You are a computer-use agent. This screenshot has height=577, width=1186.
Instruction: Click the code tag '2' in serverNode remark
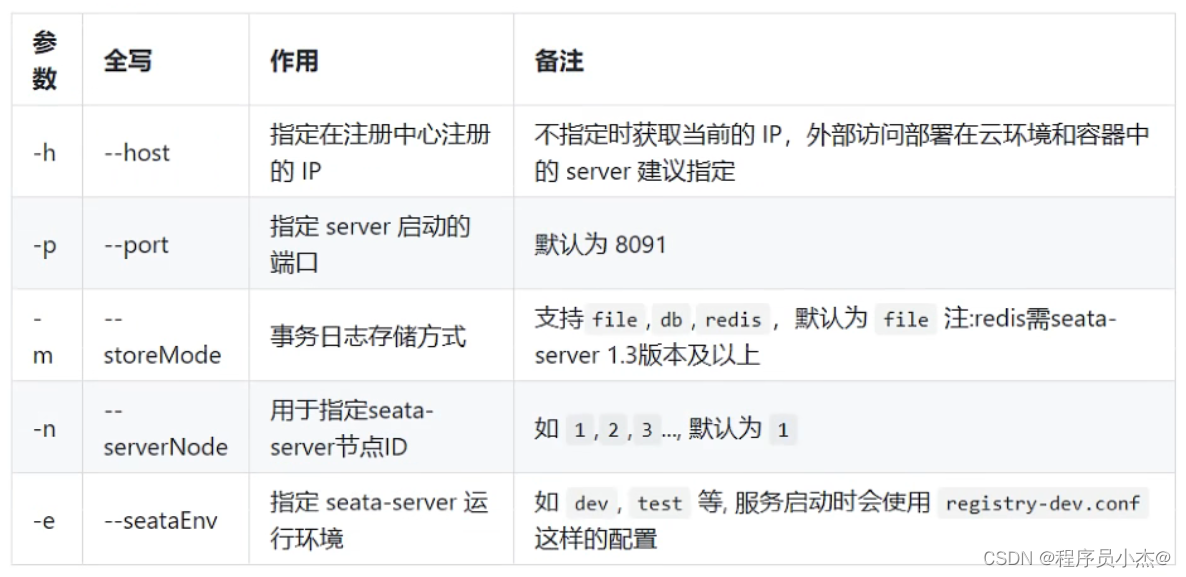(x=613, y=430)
